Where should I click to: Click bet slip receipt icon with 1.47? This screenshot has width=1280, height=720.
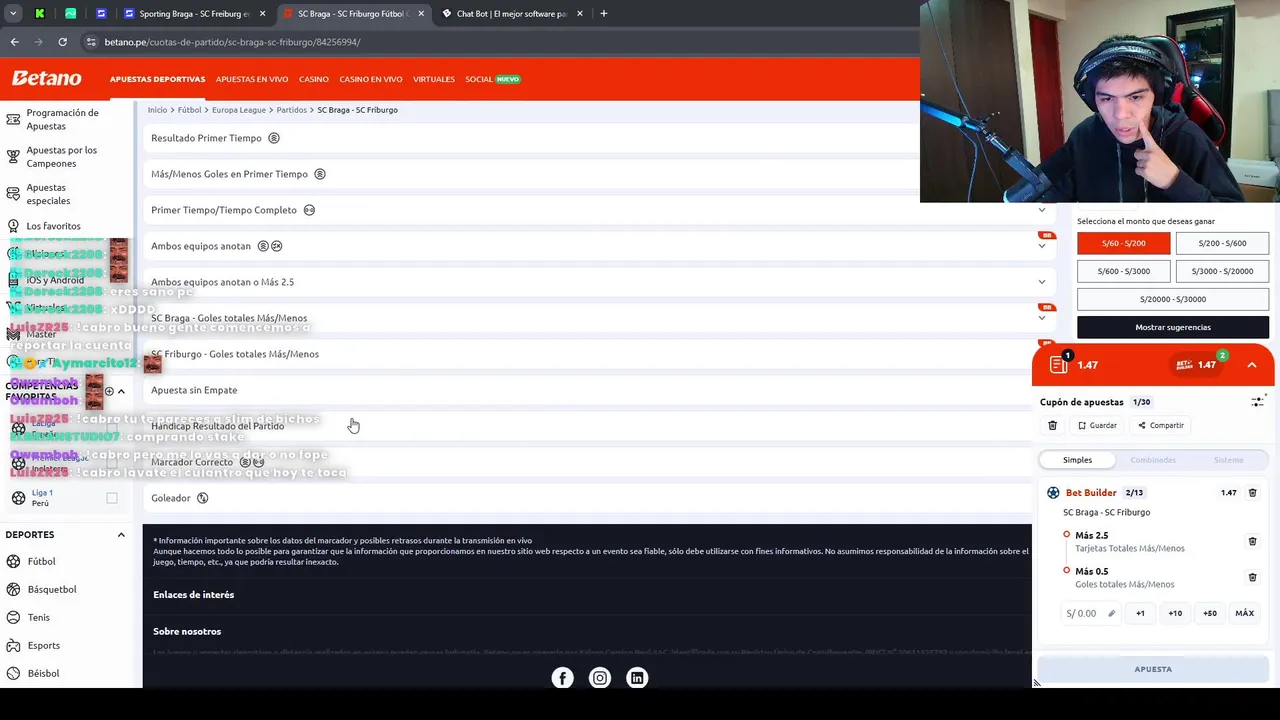point(1059,364)
